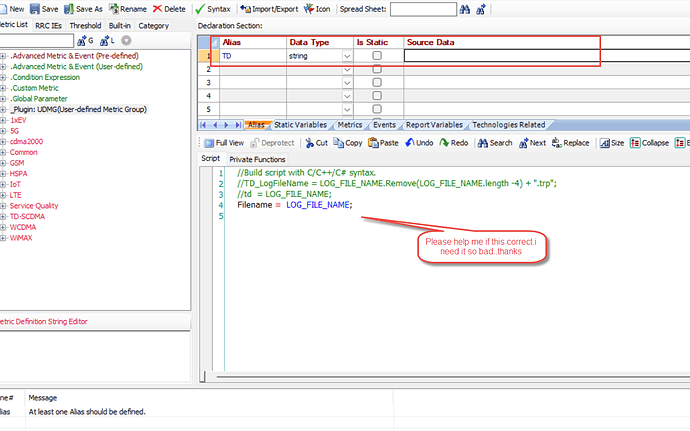Image resolution: width=690 pixels, height=431 pixels.
Task: Switch to the Threshold tab
Action: [x=85, y=26]
